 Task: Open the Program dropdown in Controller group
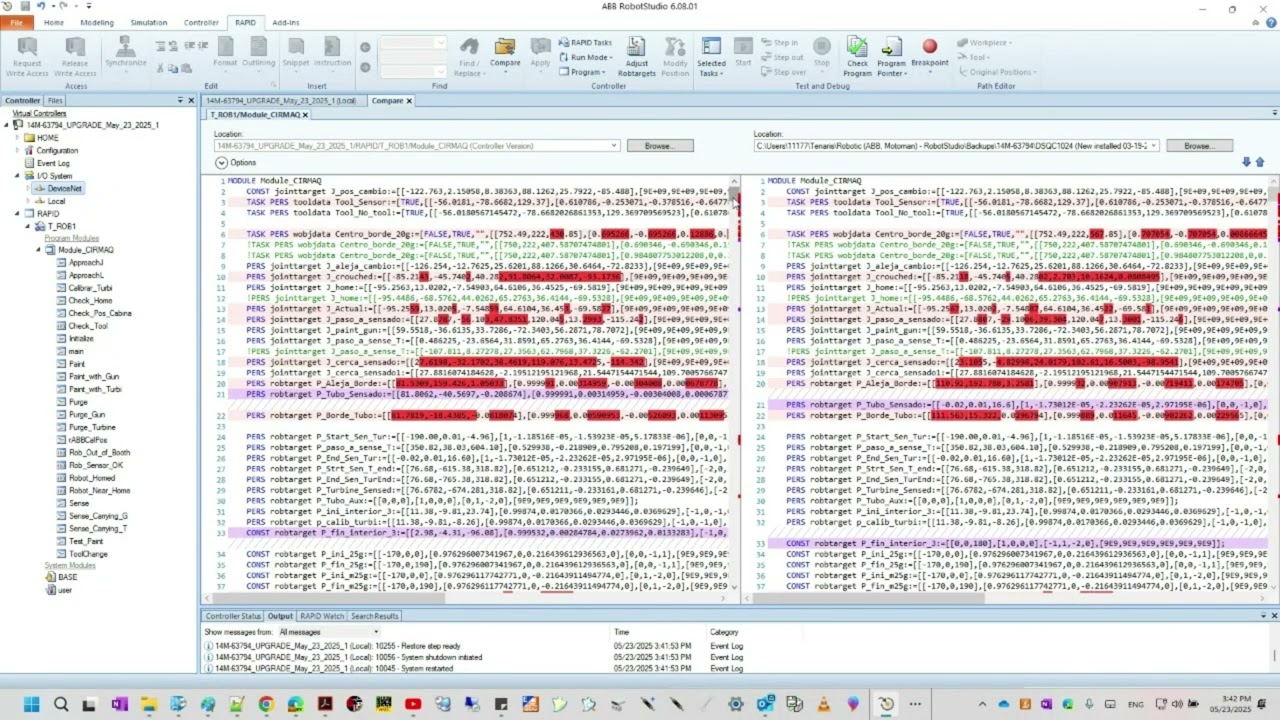pos(582,72)
